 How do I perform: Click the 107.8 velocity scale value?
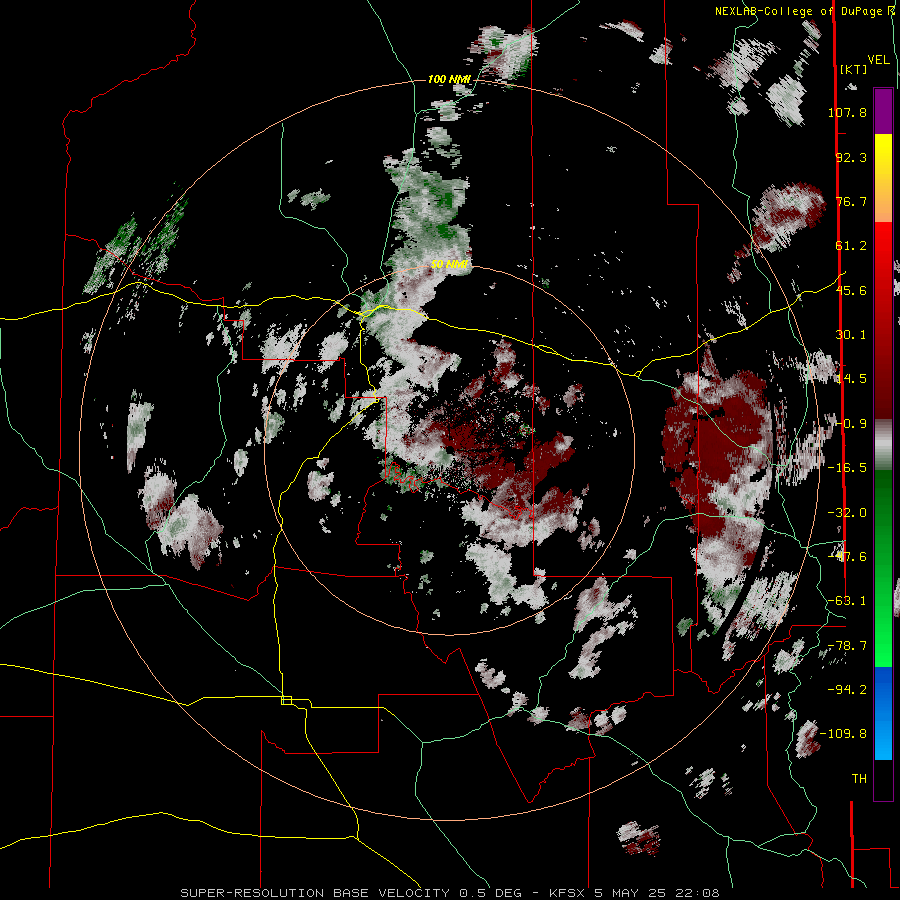[847, 112]
